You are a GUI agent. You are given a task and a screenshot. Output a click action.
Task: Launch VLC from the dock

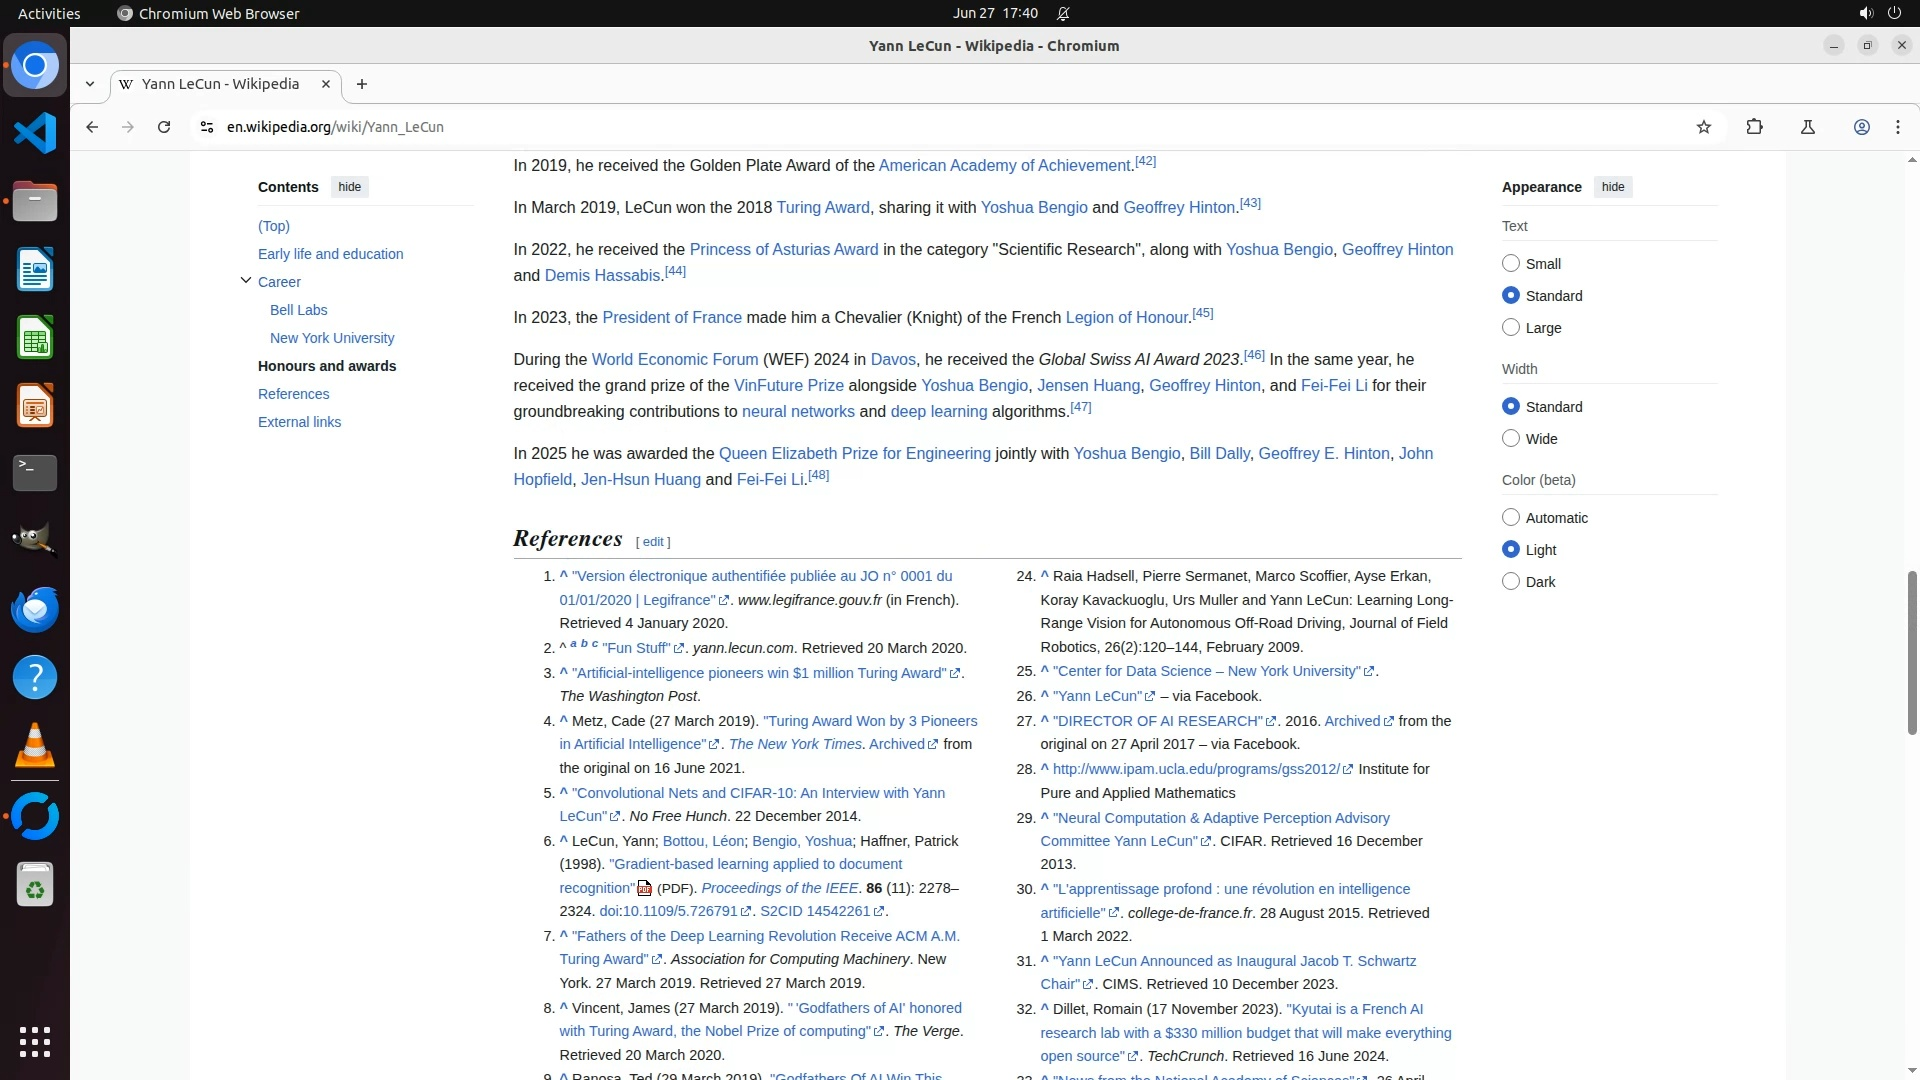click(34, 746)
